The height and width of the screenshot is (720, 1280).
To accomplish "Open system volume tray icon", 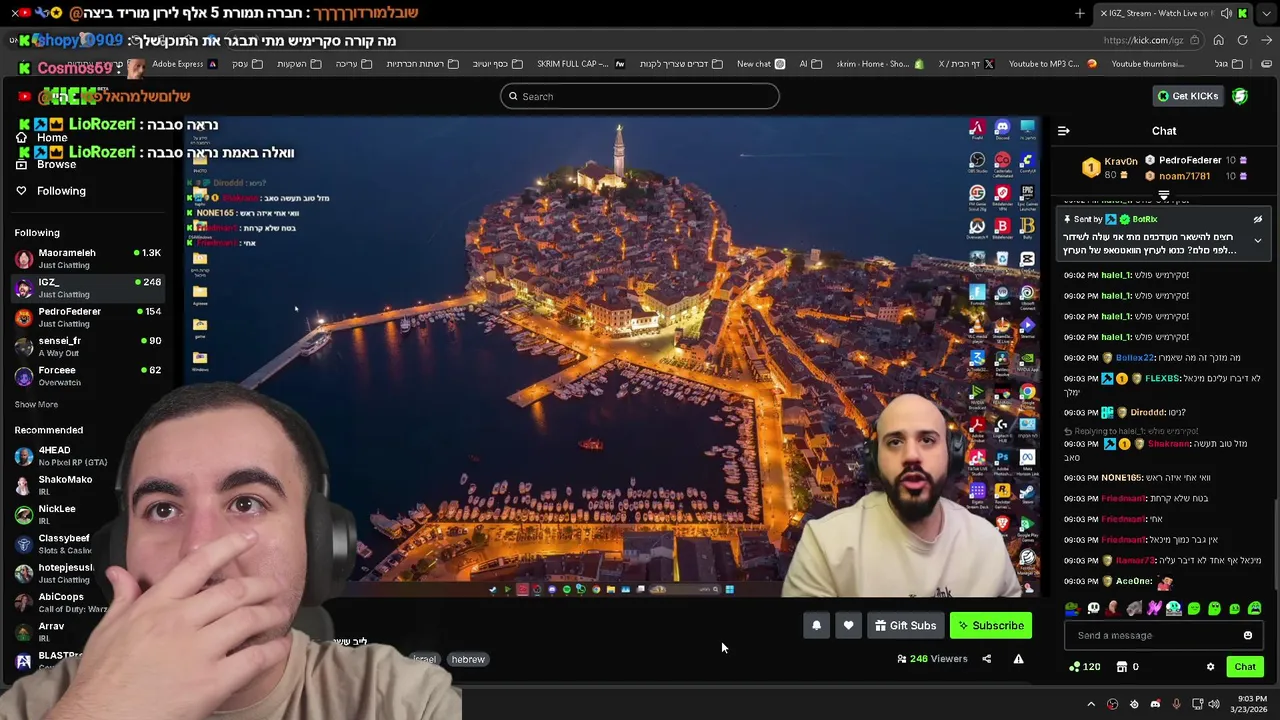I will point(1214,704).
